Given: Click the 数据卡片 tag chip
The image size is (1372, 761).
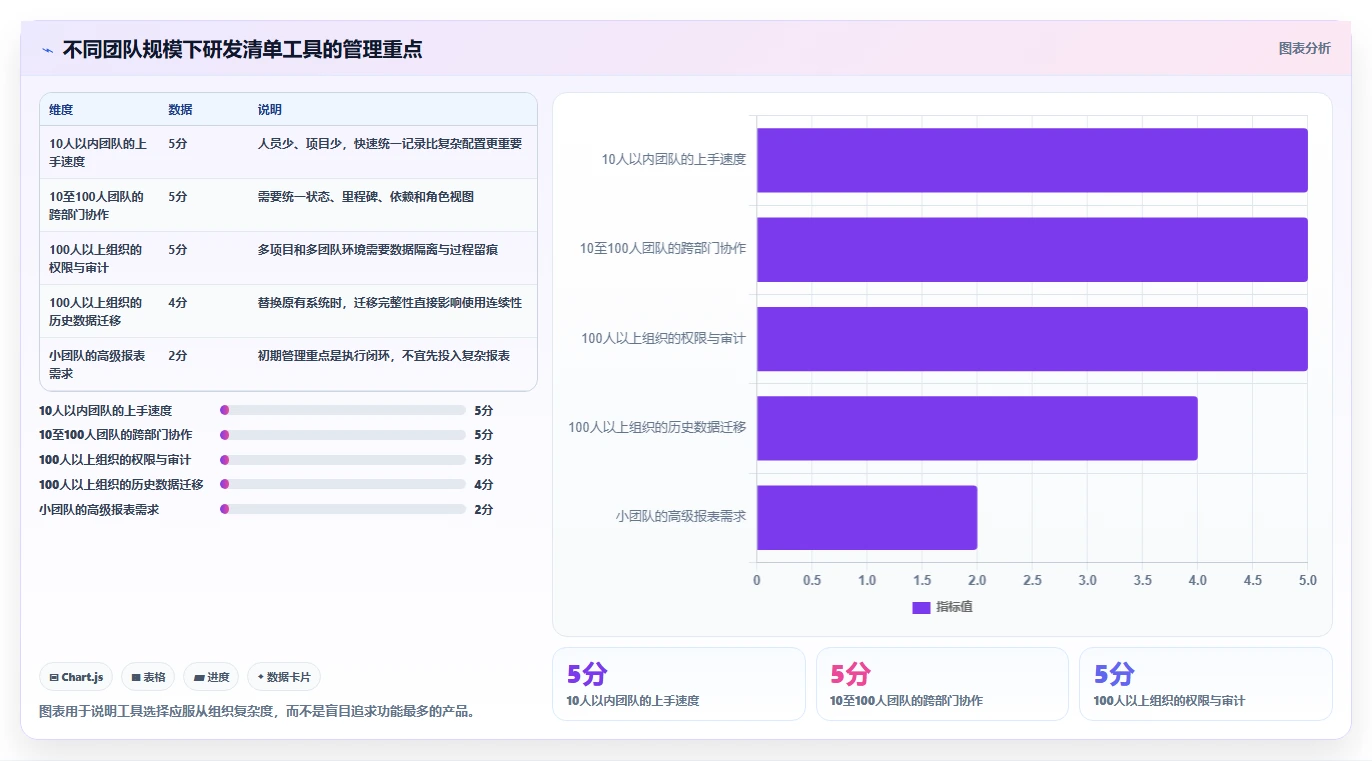Looking at the screenshot, I should pos(284,677).
